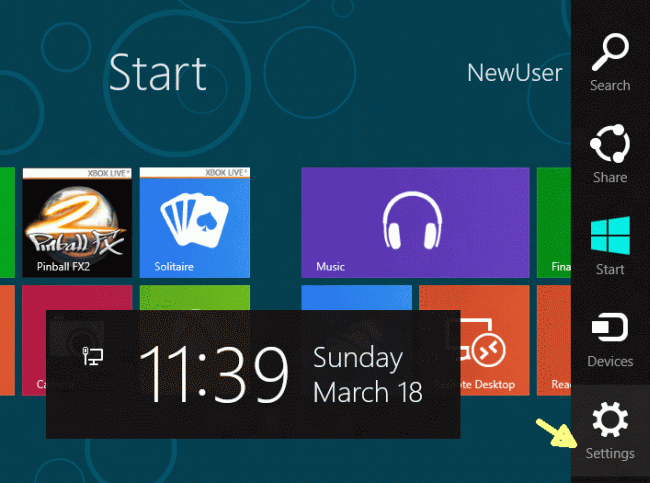This screenshot has height=483, width=650.
Task: Open the Search charm
Action: pos(610,62)
